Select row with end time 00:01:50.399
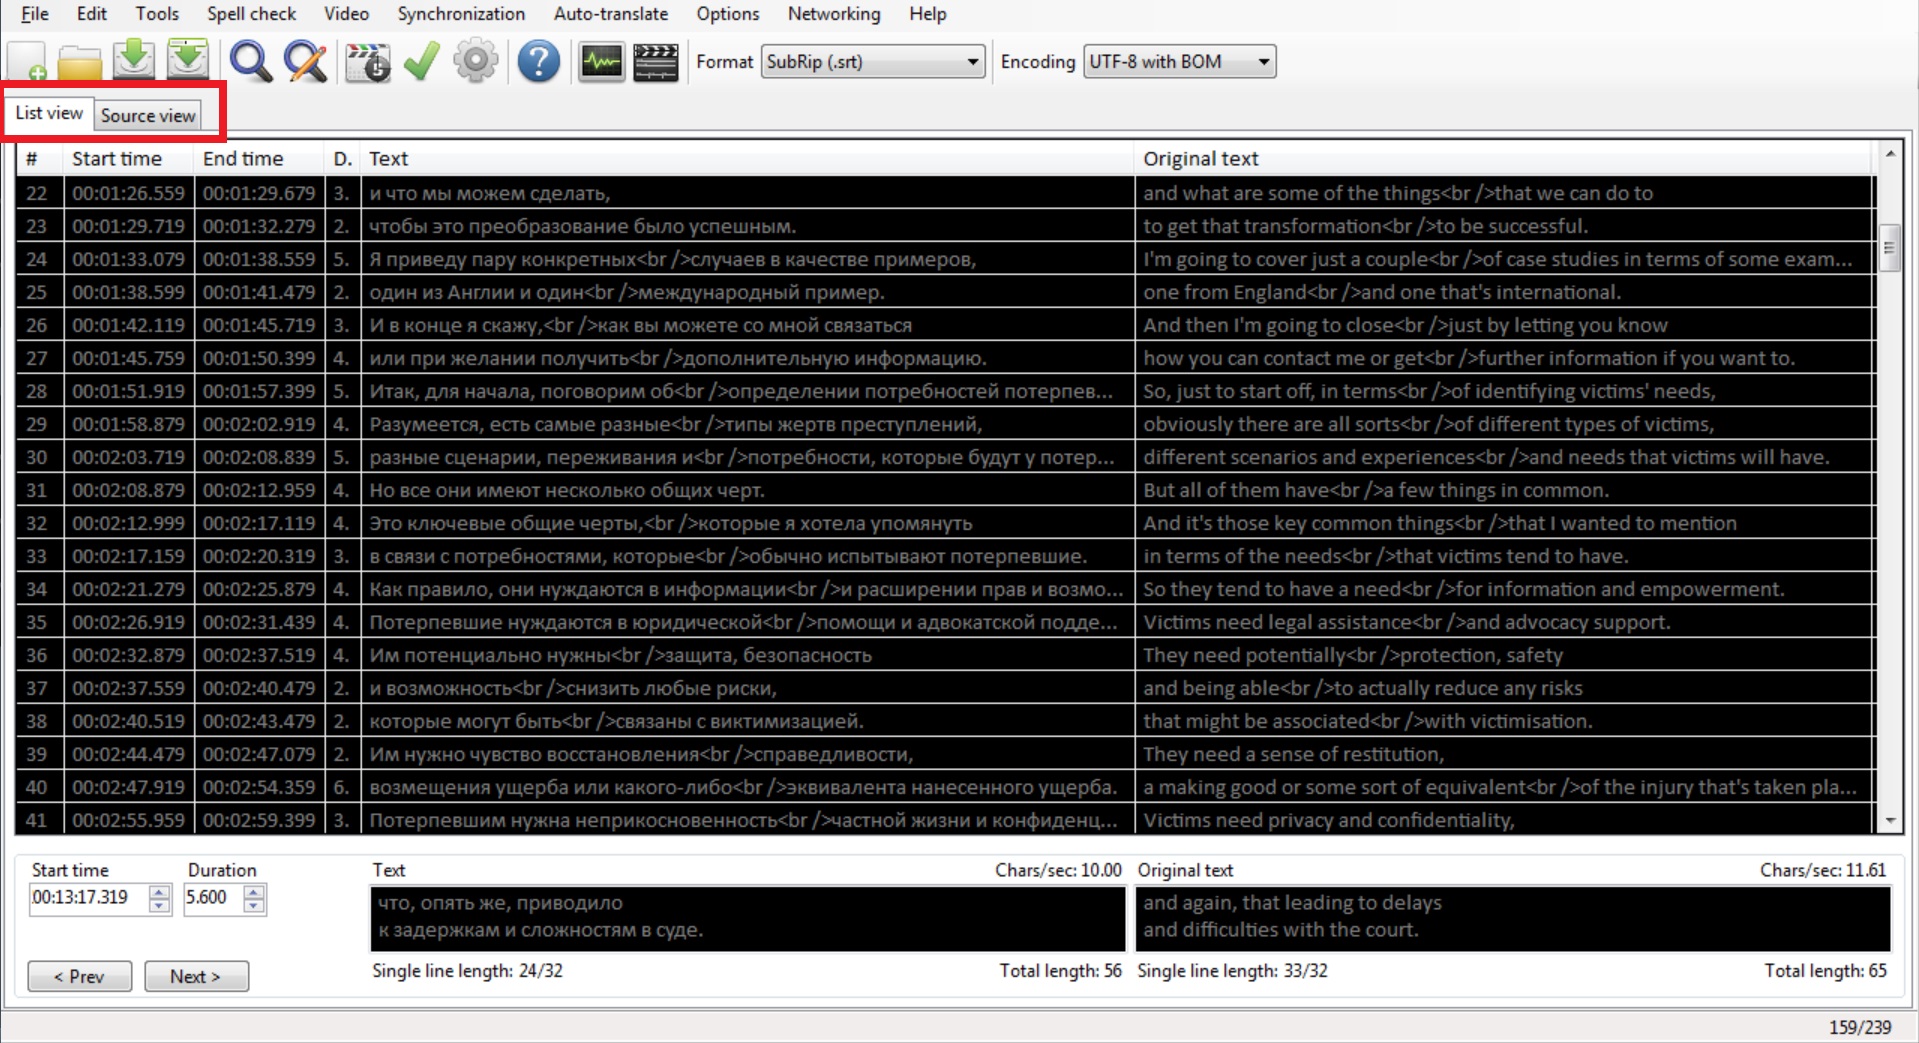The image size is (1919, 1043). click(946, 358)
